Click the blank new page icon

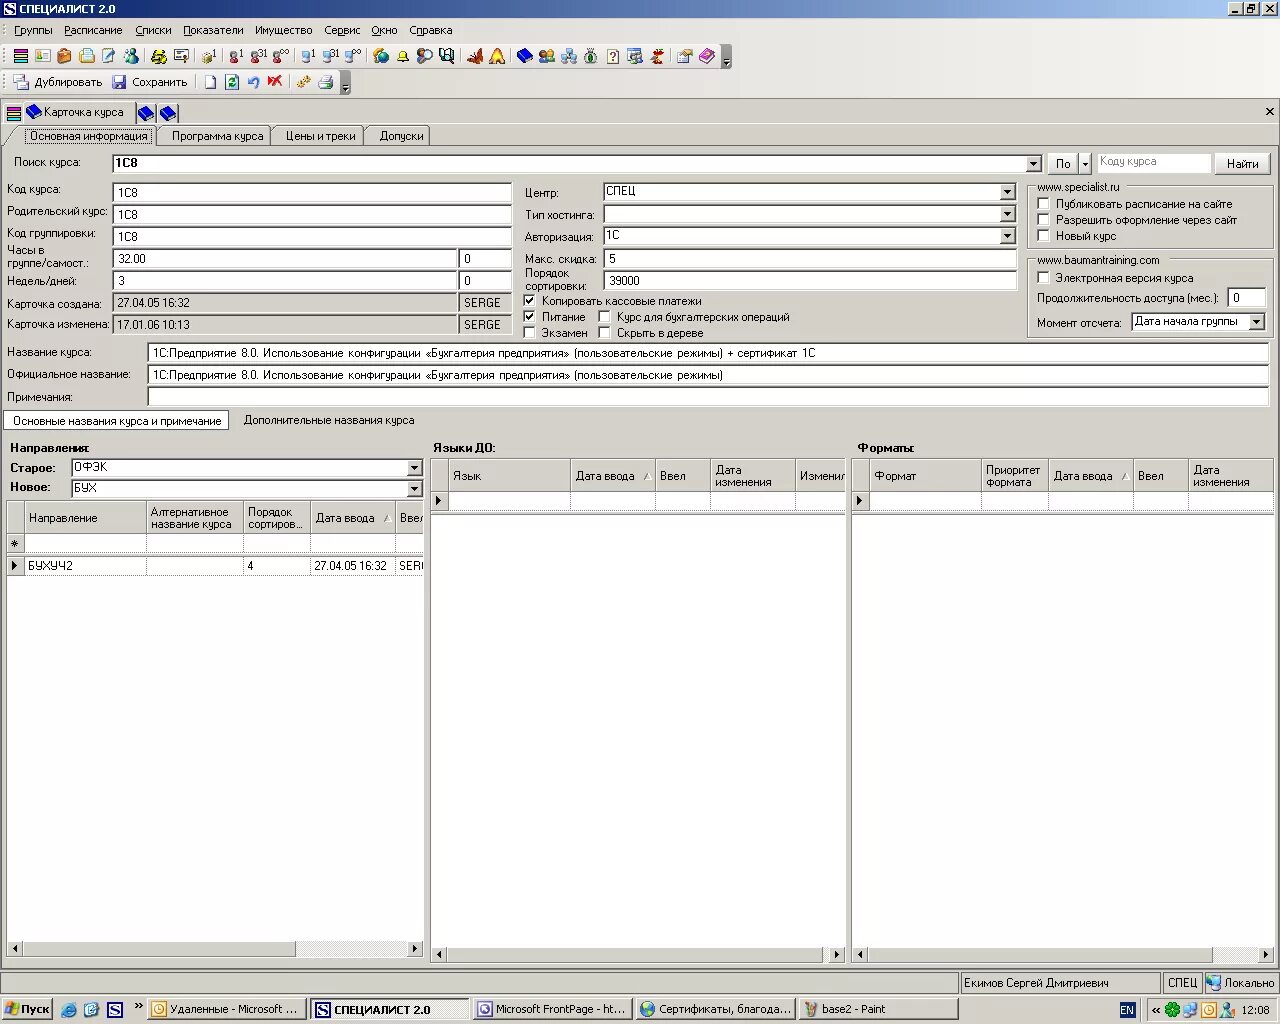pos(211,82)
